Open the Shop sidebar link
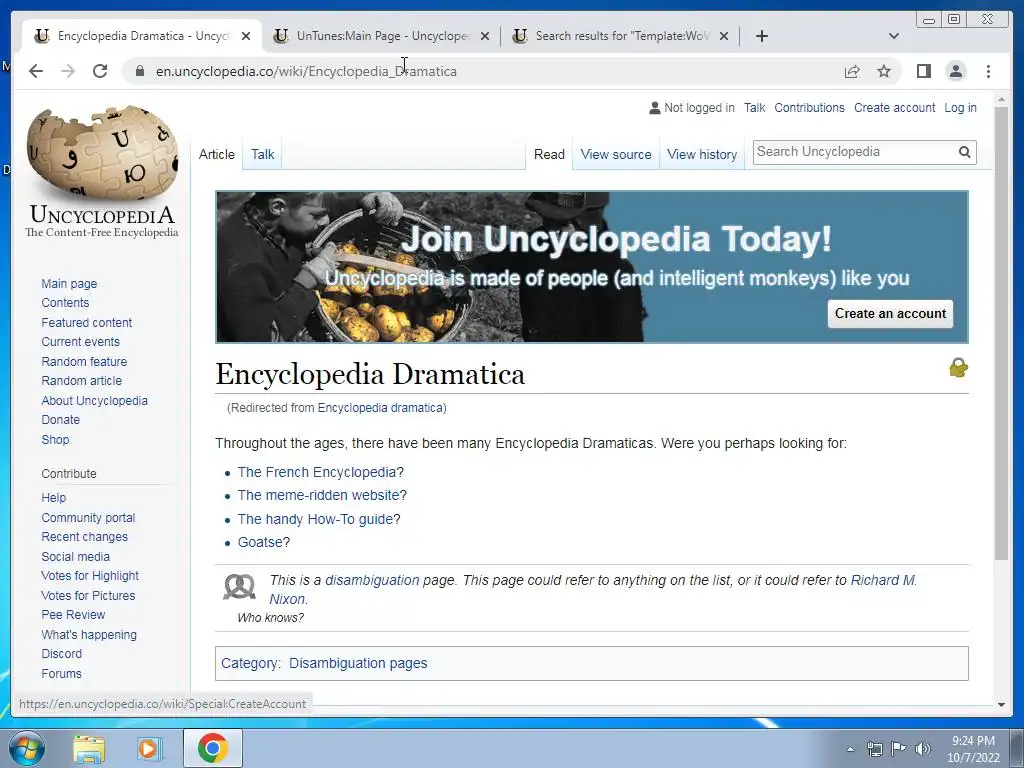Screen dimensions: 1024x768 (55, 440)
